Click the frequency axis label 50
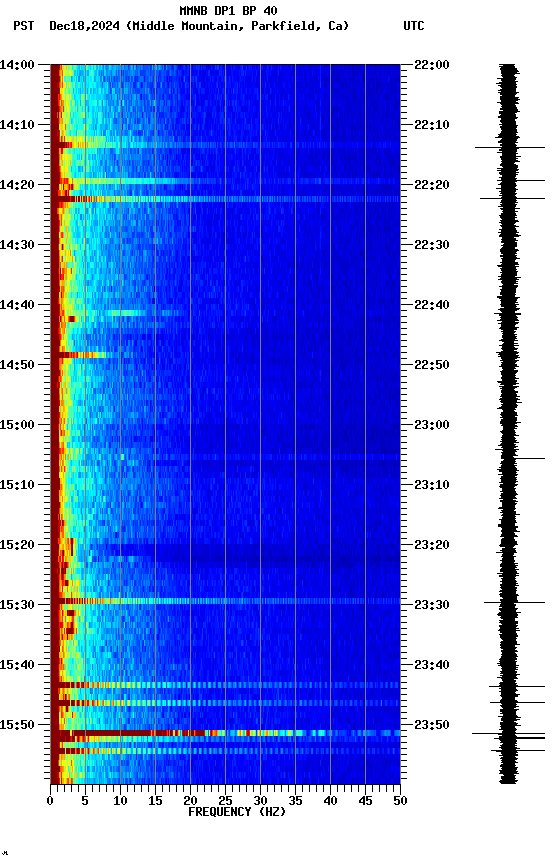 pyautogui.click(x=401, y=801)
